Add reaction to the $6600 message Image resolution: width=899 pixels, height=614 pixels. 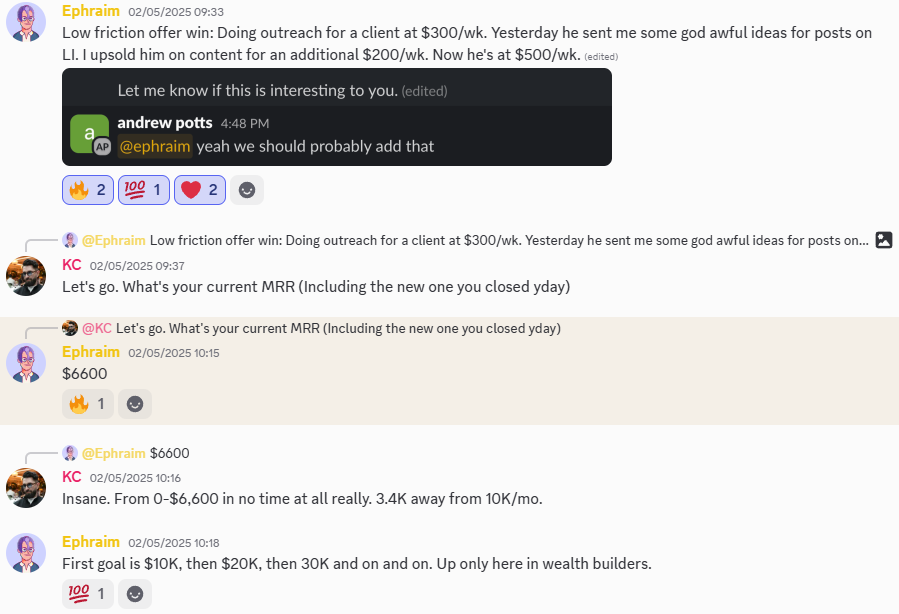[x=135, y=404]
